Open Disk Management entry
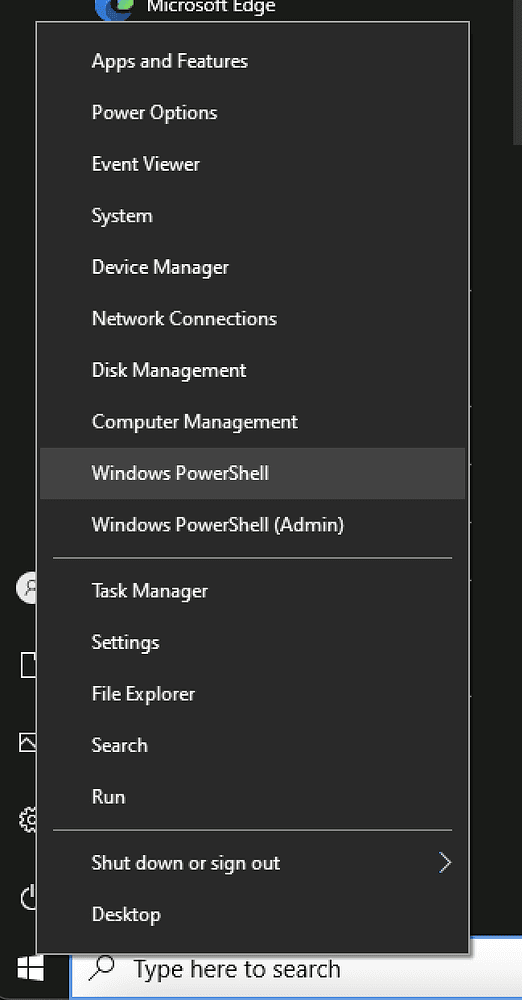 (252, 370)
